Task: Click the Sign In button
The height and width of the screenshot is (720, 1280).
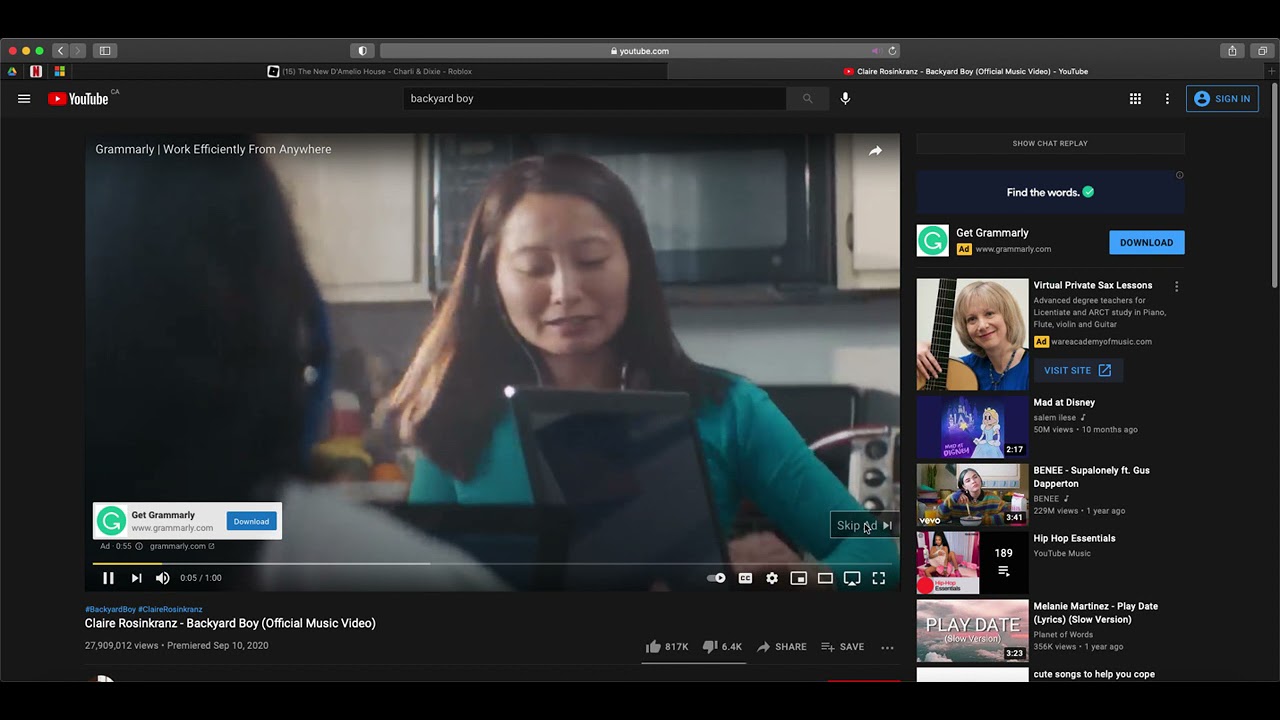Action: (1222, 99)
